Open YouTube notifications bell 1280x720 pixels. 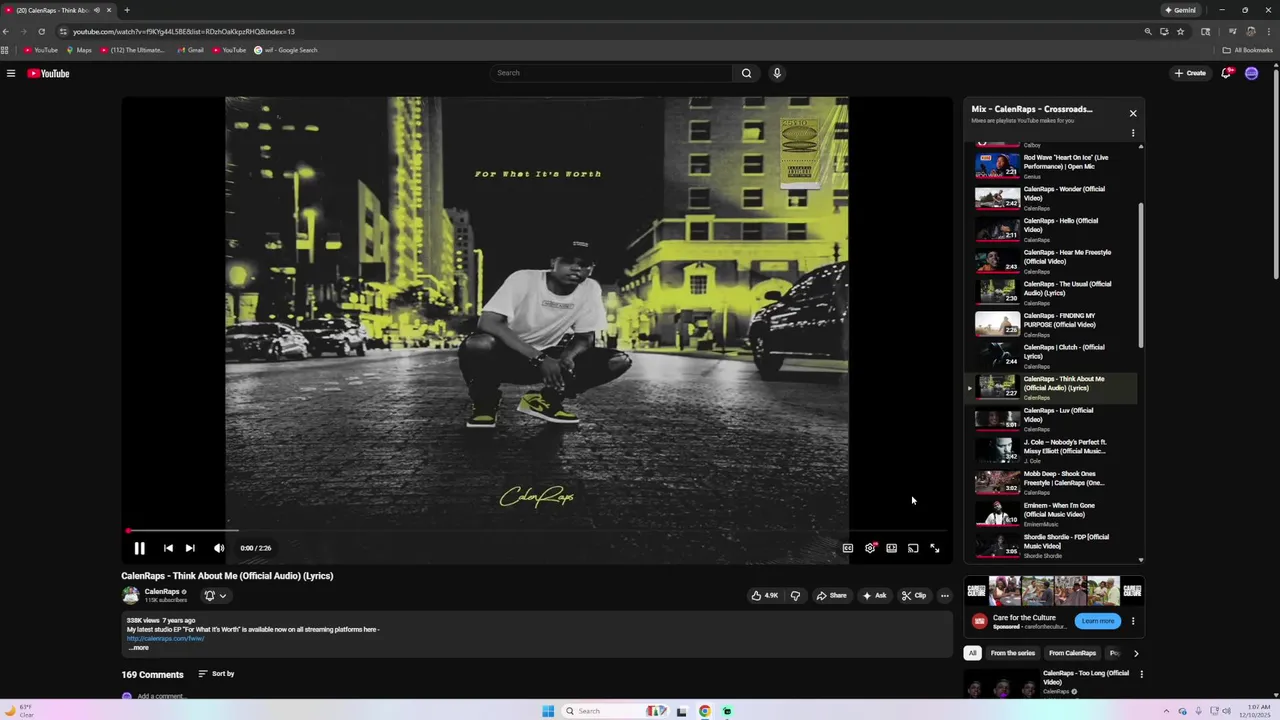(x=1227, y=73)
